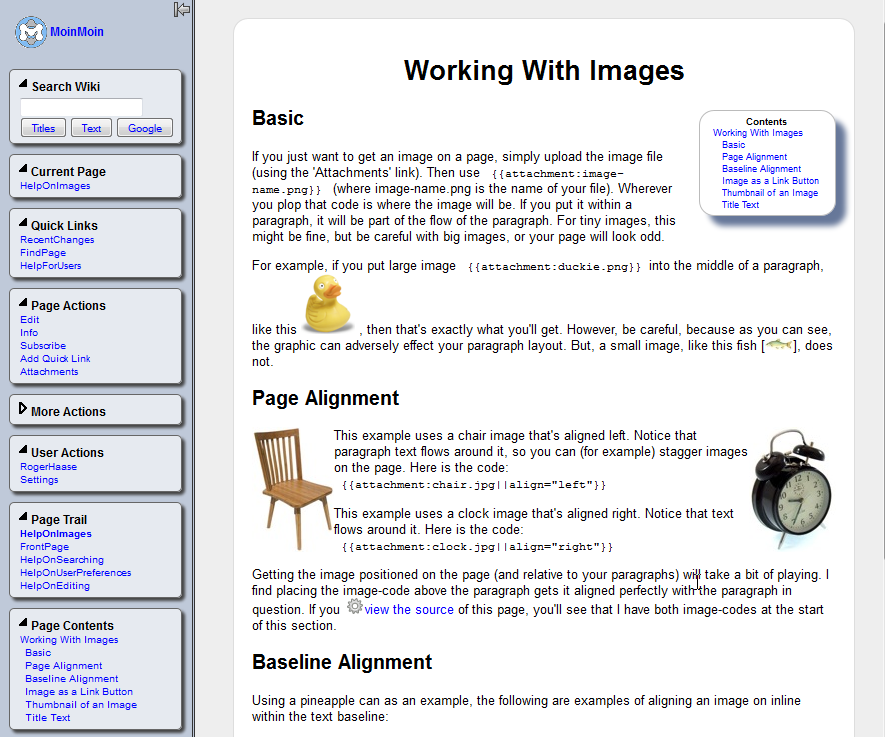The width and height of the screenshot is (885, 737).
Task: Click the wooden chair image
Action: [291, 490]
